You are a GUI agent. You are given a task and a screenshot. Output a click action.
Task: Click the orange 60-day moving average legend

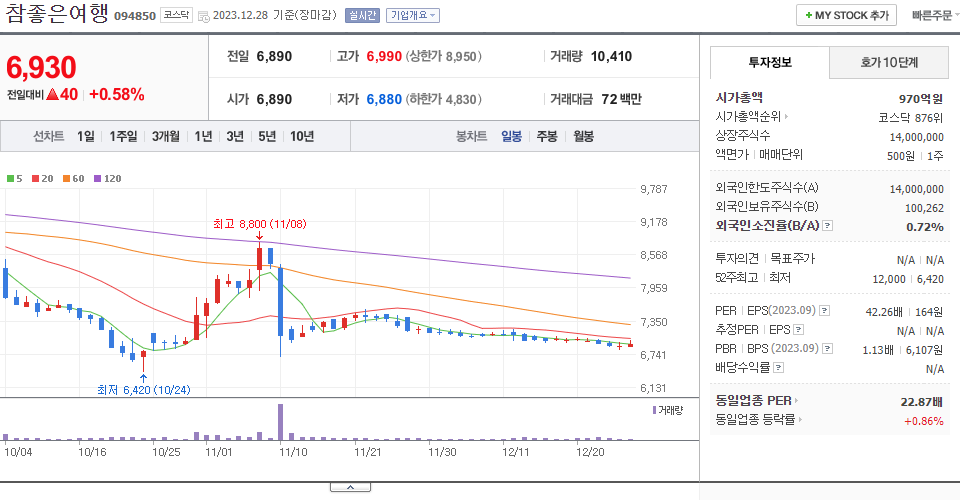pyautogui.click(x=73, y=179)
